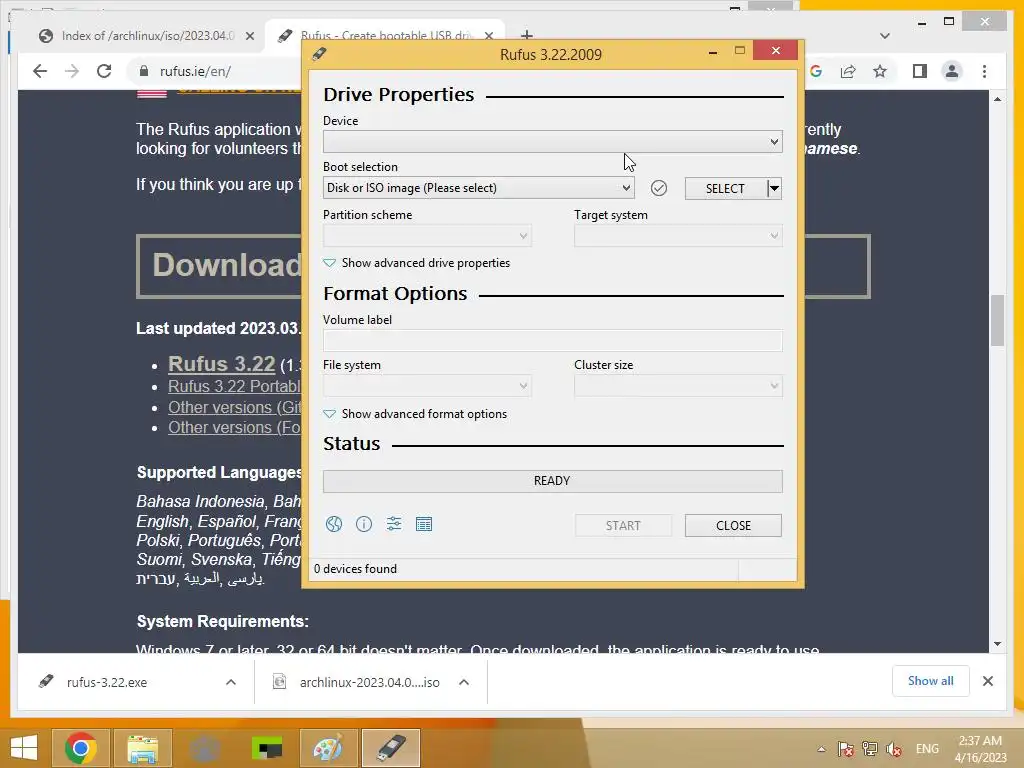Image resolution: width=1024 pixels, height=768 pixels.
Task: Bookmark this page with the star icon
Action: [x=880, y=71]
